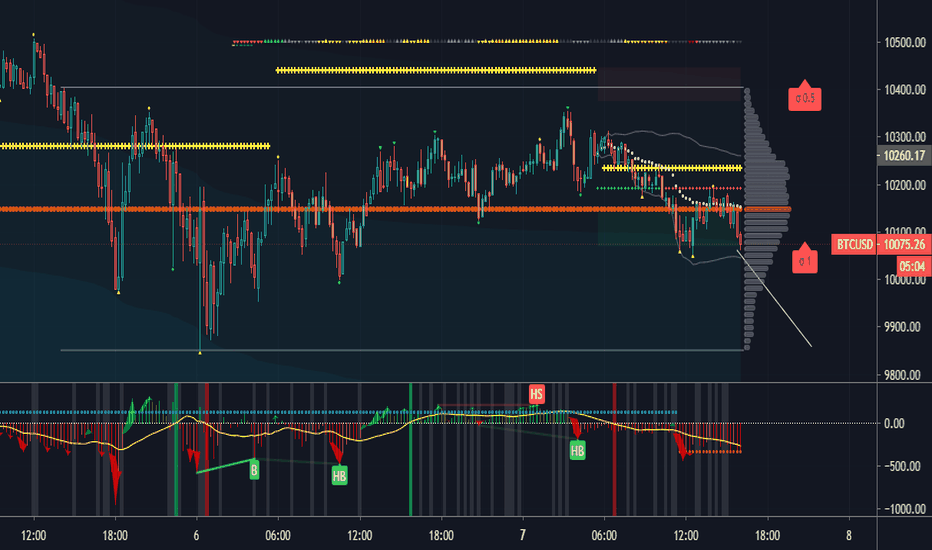Click the date 6 time axis label
The width and height of the screenshot is (932, 550).
point(196,535)
